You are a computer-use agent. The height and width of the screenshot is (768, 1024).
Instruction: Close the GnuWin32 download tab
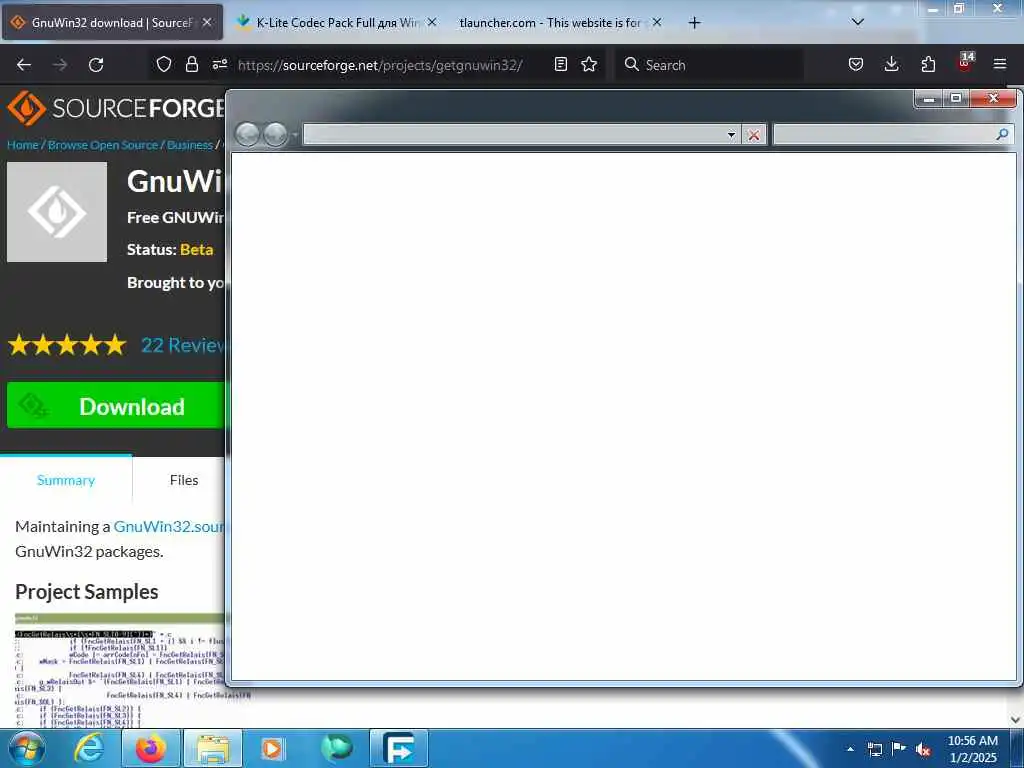(x=207, y=22)
